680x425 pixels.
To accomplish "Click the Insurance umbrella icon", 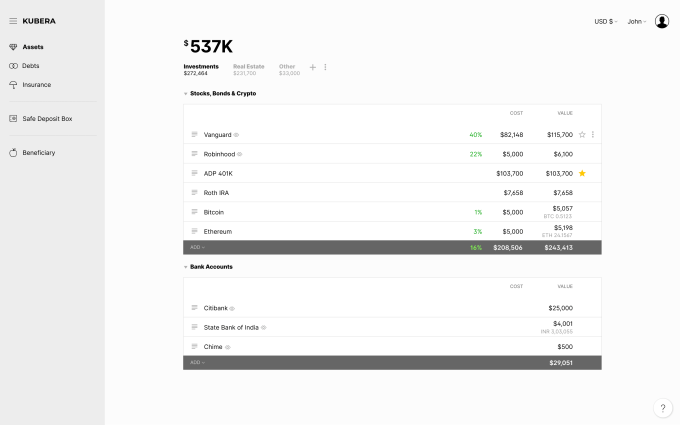I will pyautogui.click(x=13, y=85).
